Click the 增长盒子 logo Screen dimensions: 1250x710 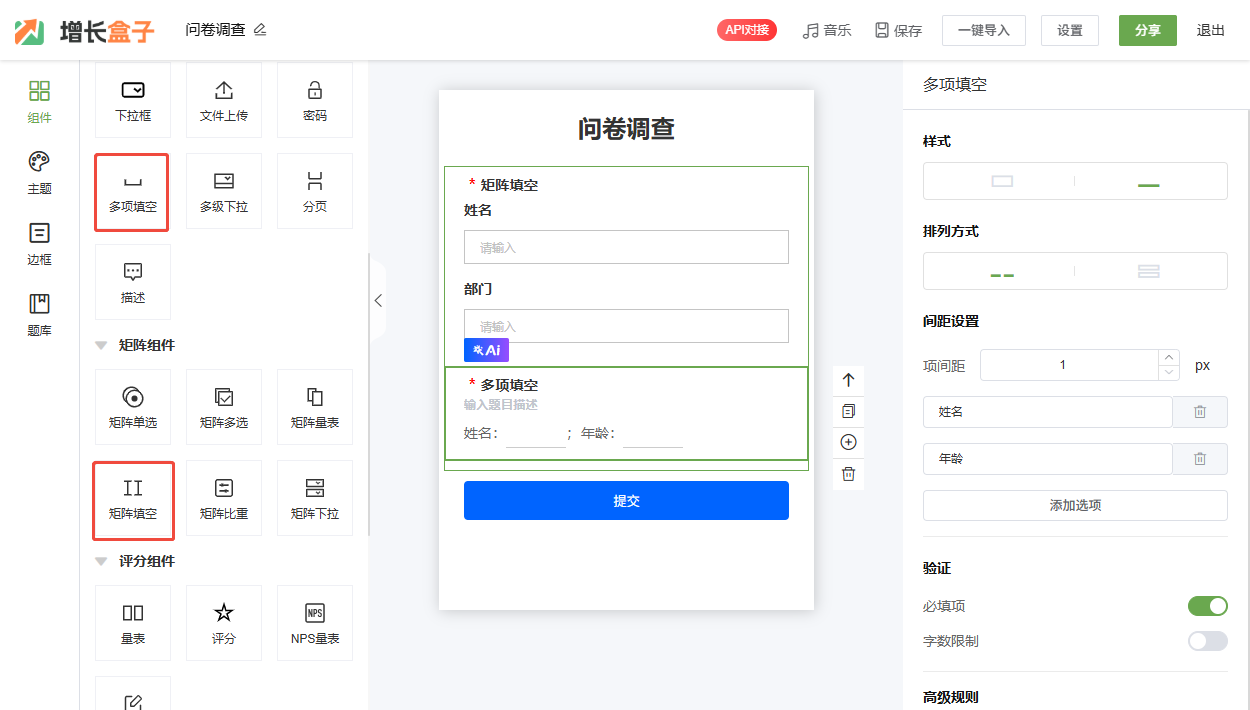[x=85, y=31]
